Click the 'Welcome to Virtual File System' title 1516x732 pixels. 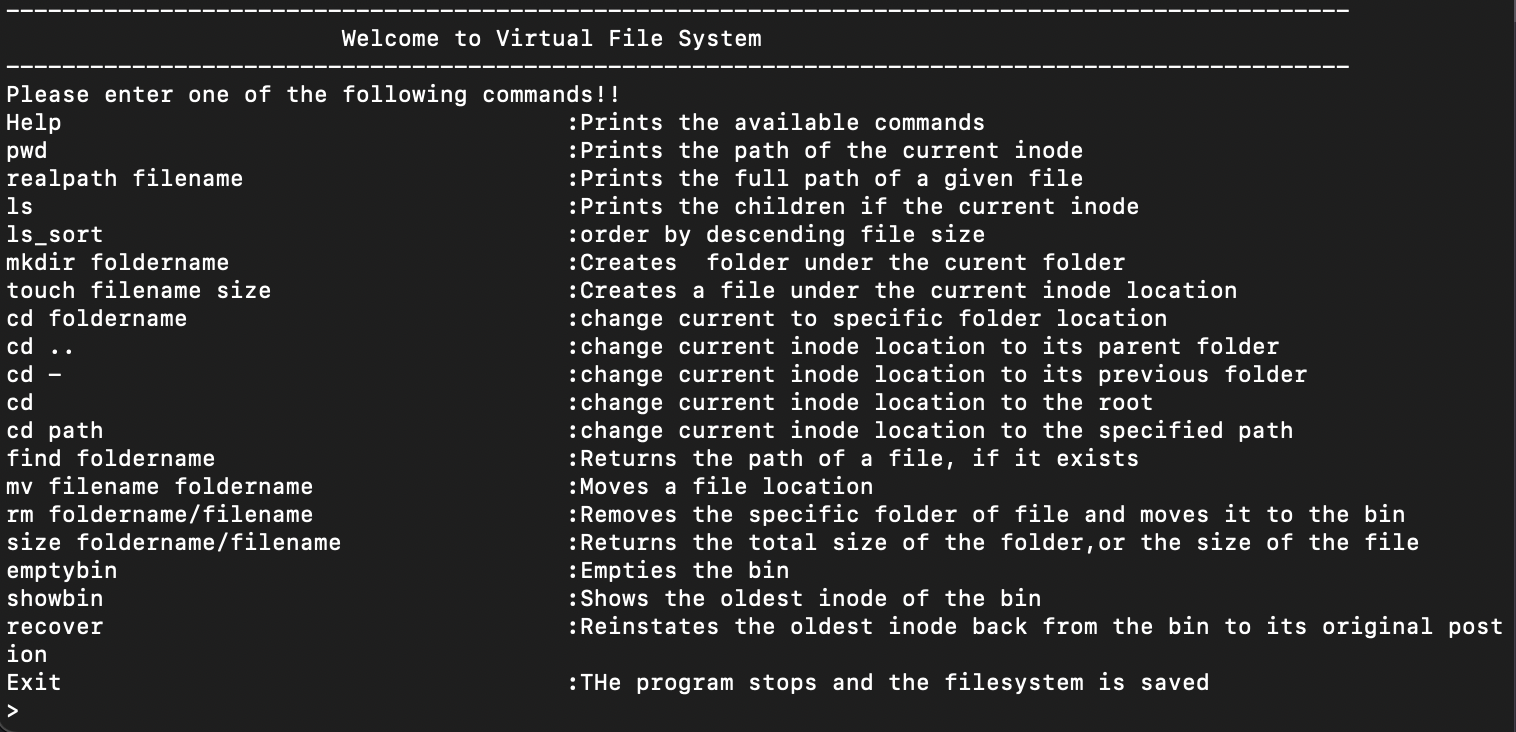551,39
